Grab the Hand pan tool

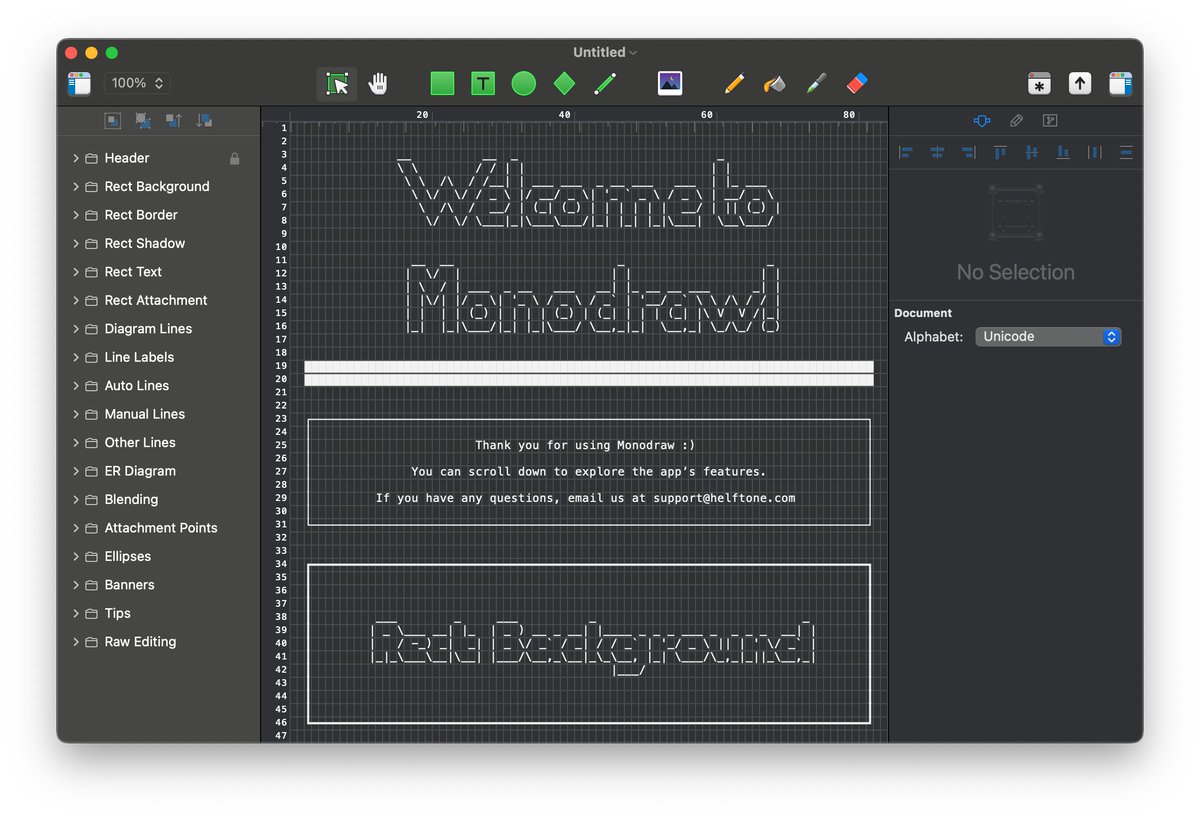tap(379, 84)
